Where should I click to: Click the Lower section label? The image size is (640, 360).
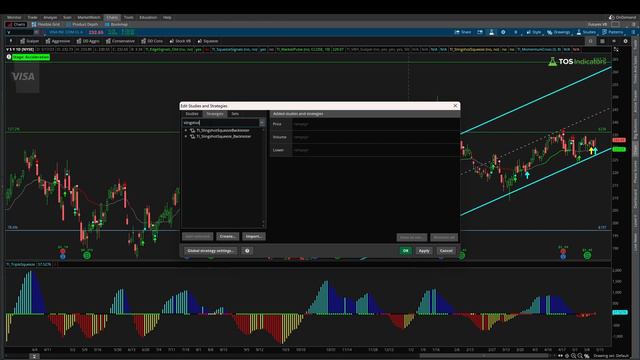coord(278,150)
